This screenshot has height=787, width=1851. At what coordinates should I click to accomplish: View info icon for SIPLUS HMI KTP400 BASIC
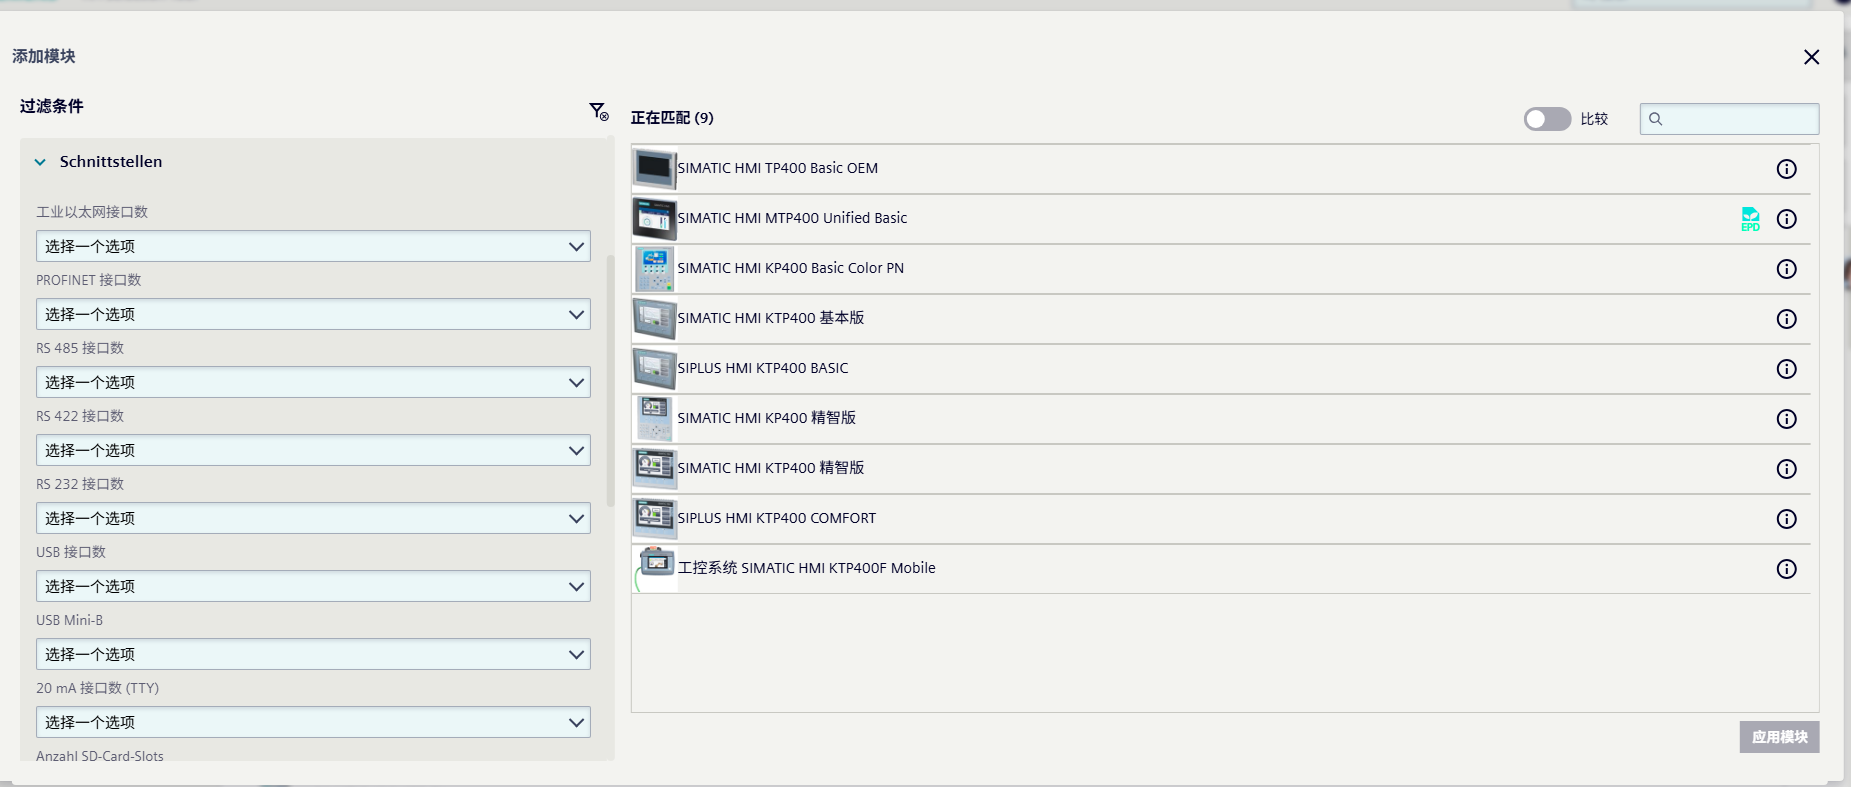coord(1786,369)
